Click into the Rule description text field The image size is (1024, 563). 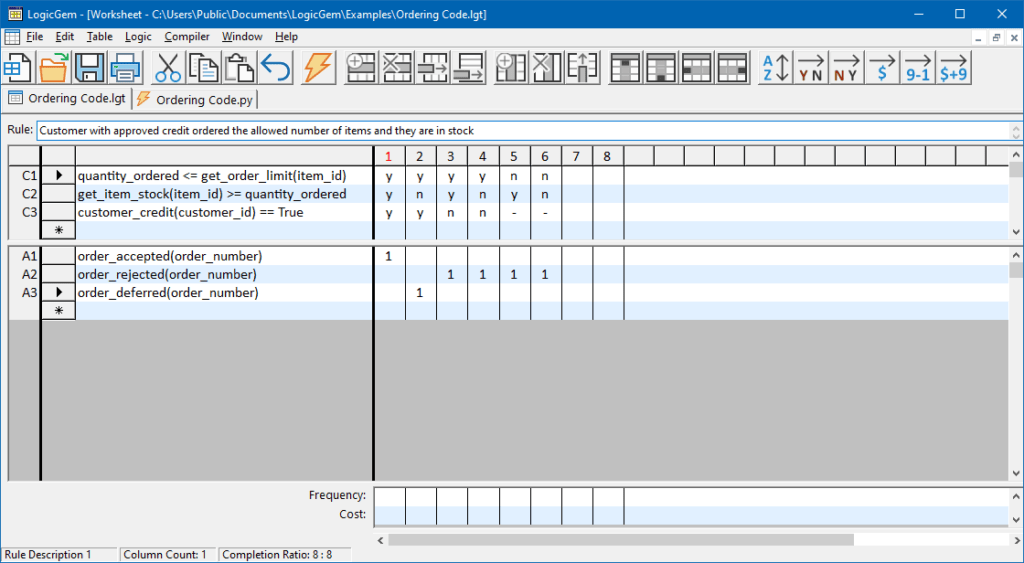pyautogui.click(x=520, y=130)
